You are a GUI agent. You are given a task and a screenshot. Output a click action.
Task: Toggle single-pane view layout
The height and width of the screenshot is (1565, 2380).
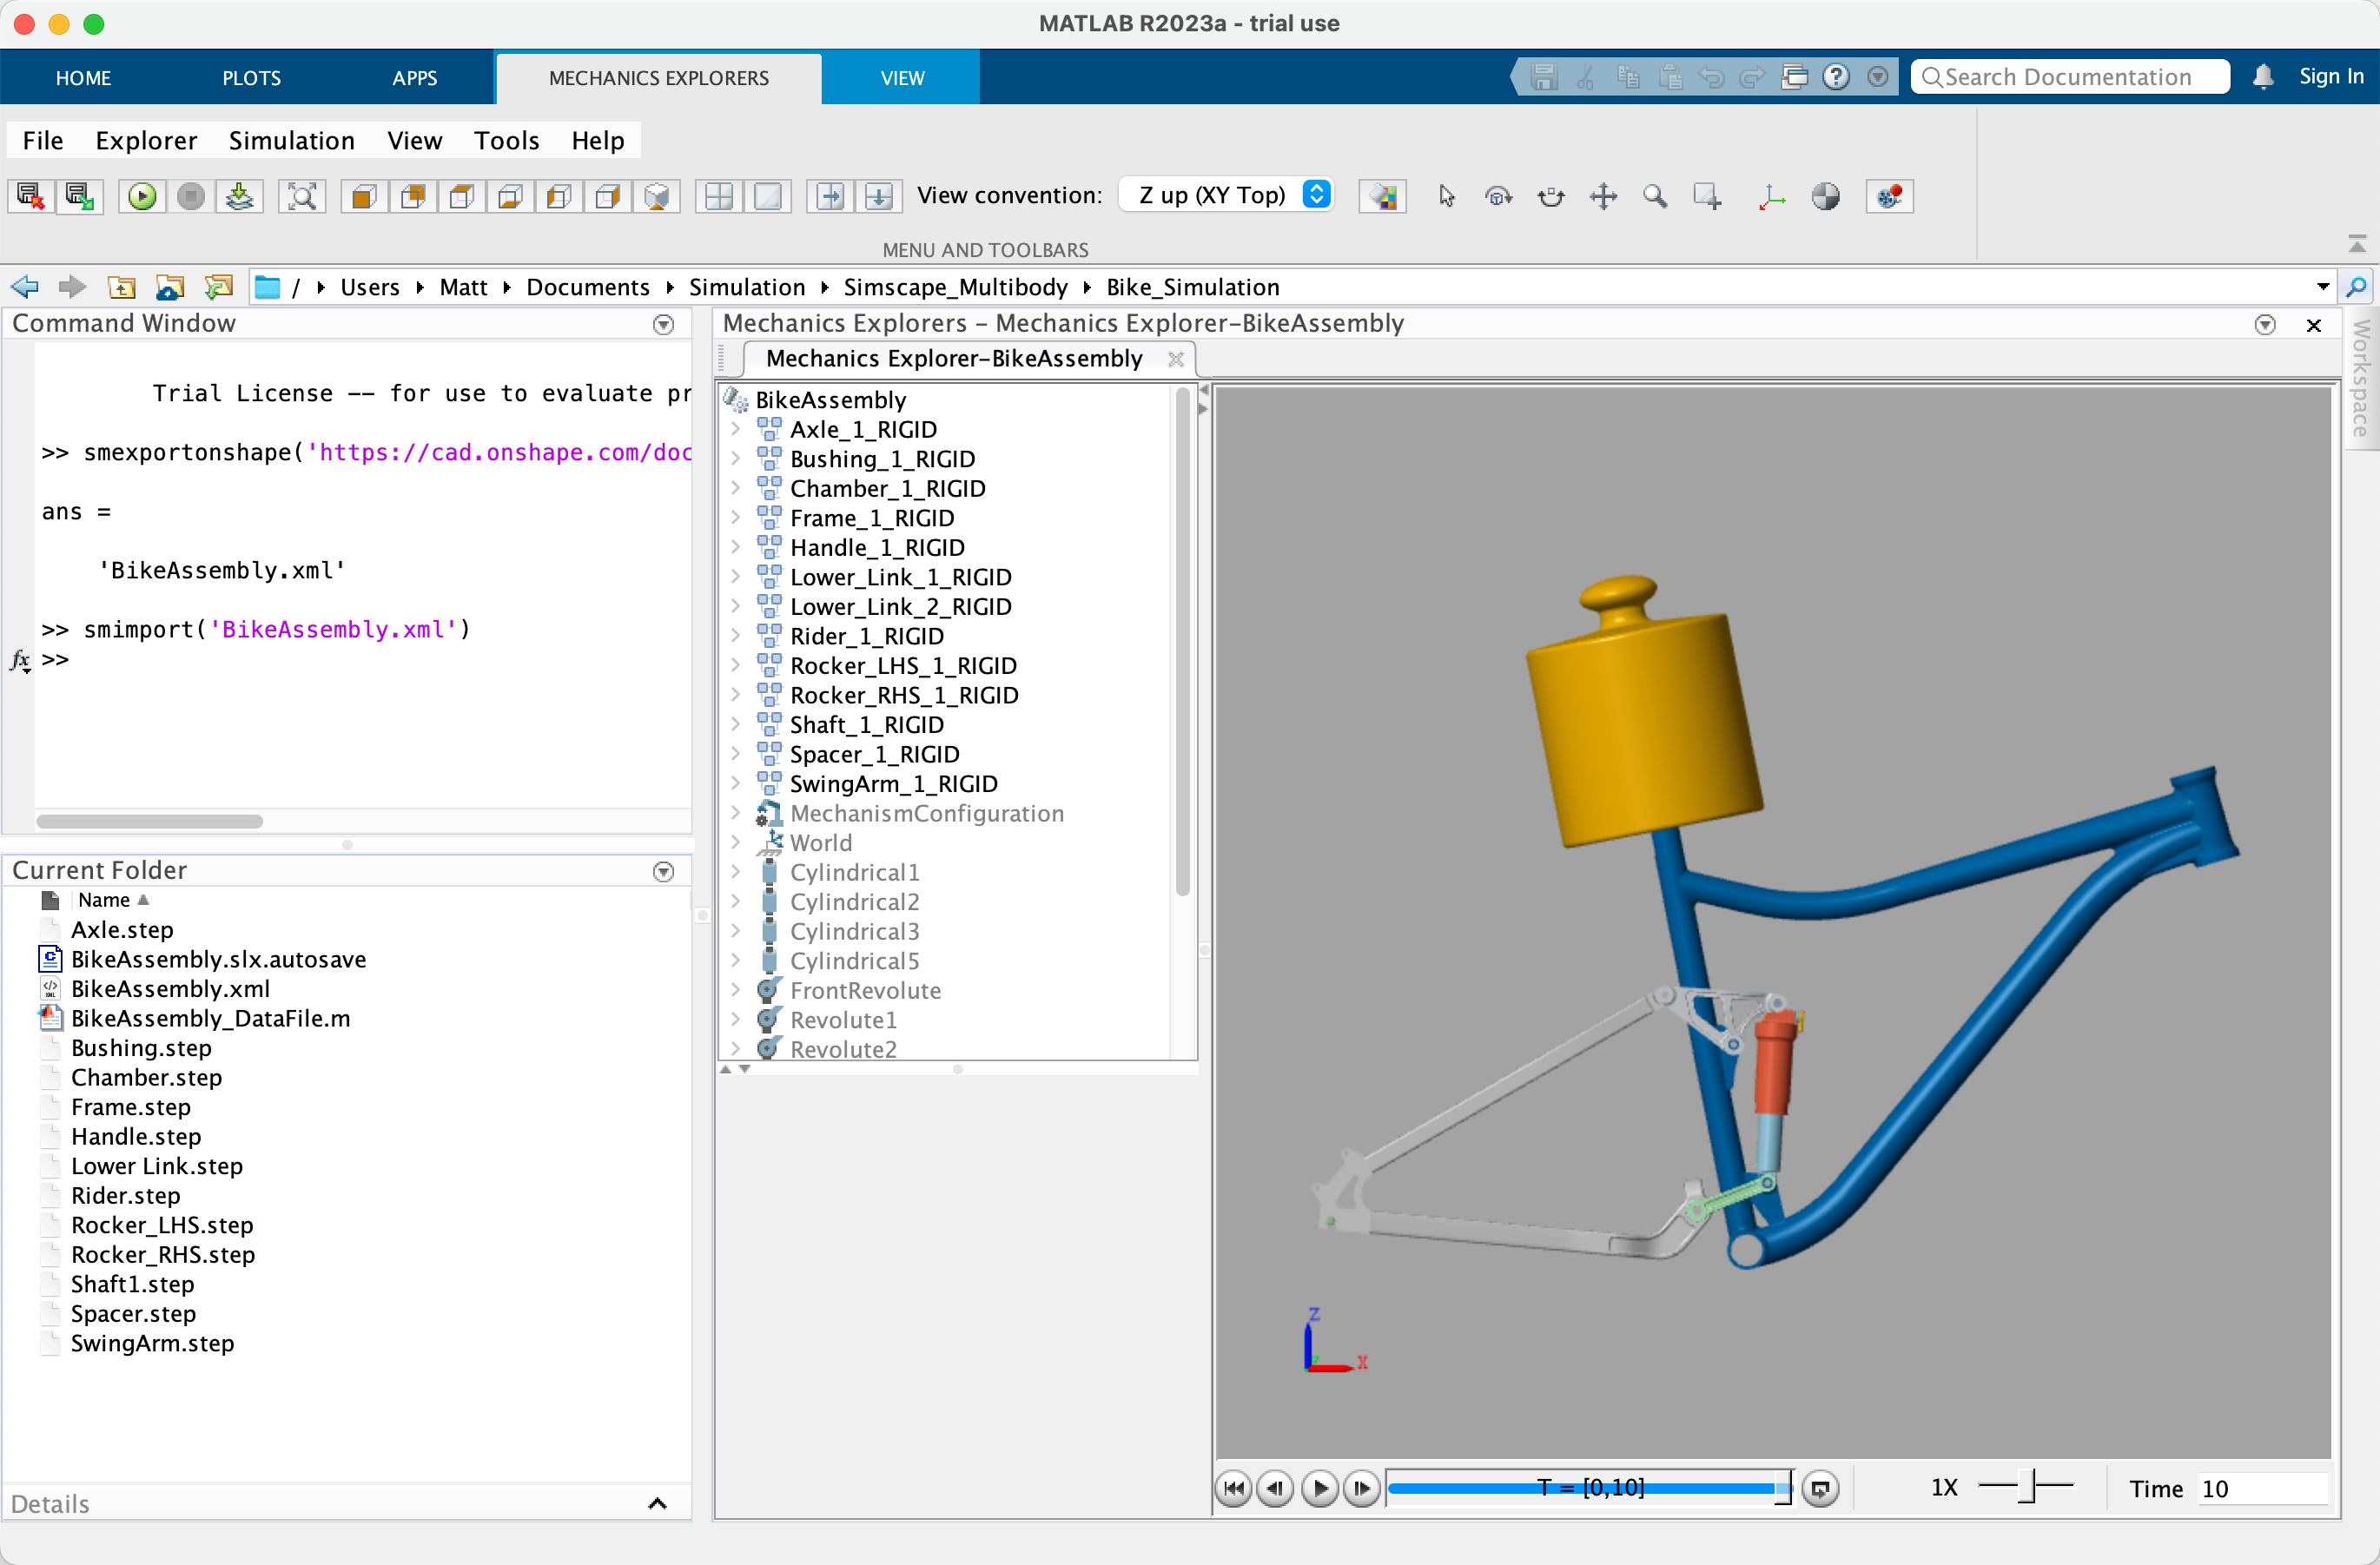click(768, 196)
